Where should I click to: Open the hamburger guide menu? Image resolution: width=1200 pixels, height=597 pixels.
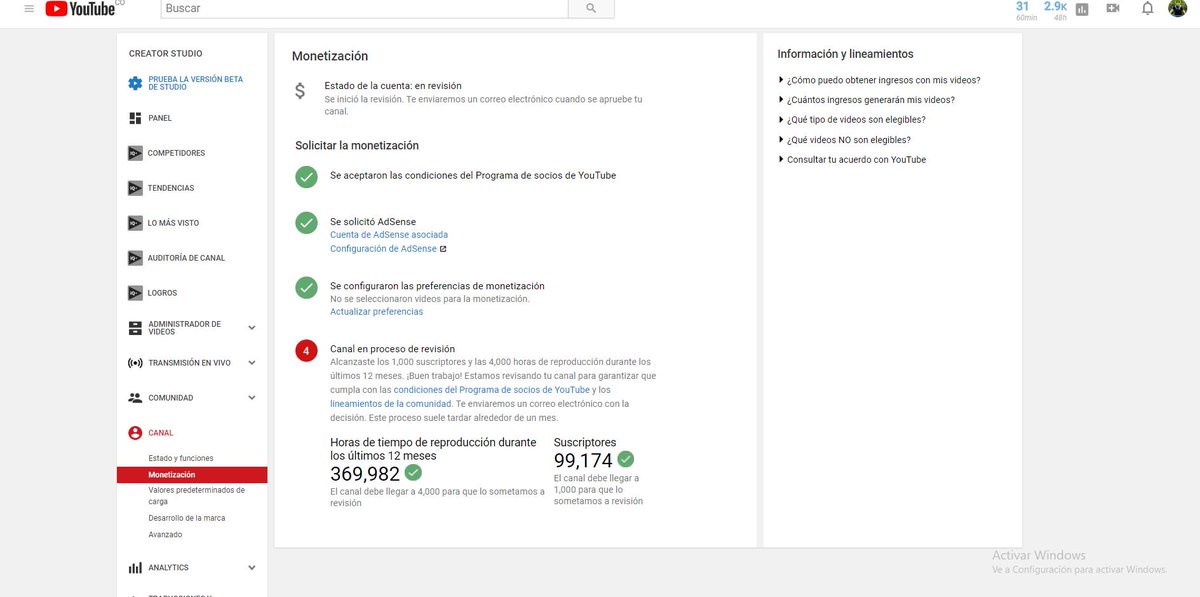tap(28, 8)
